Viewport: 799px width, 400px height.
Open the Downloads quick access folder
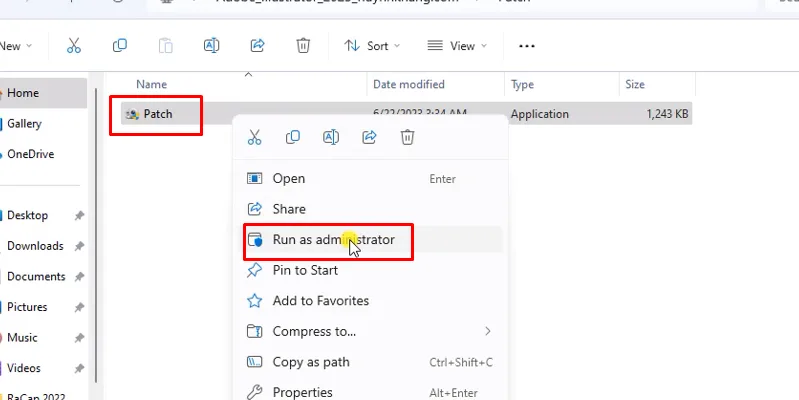coord(35,246)
